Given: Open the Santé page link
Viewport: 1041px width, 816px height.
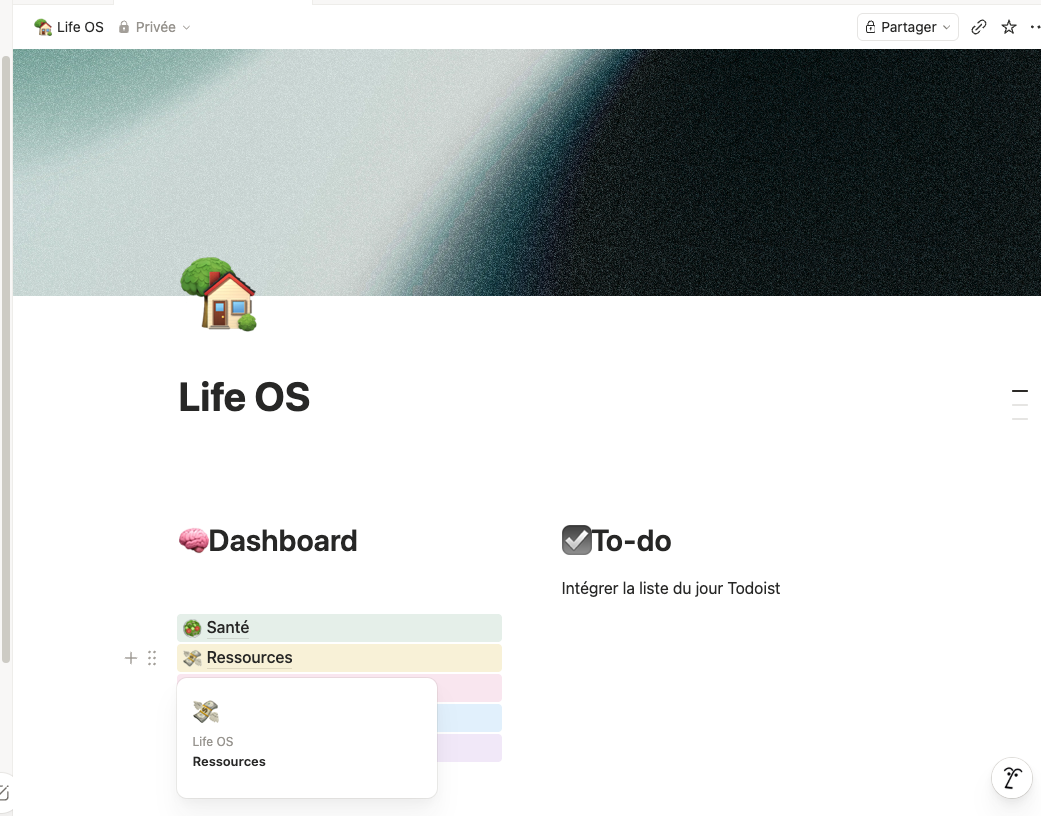Looking at the screenshot, I should click(x=228, y=627).
